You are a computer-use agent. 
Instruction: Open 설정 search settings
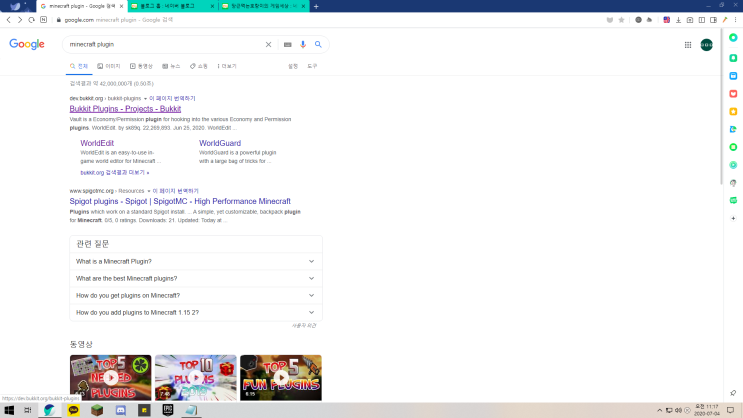[293, 66]
